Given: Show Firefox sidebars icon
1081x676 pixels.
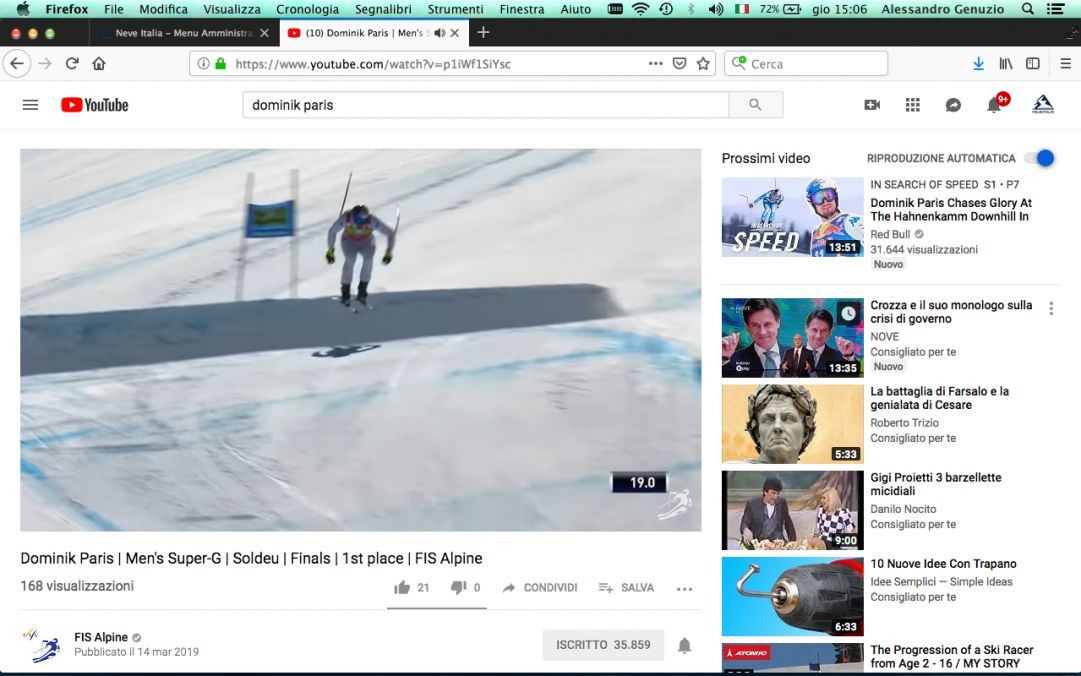Looking at the screenshot, I should (x=1033, y=63).
